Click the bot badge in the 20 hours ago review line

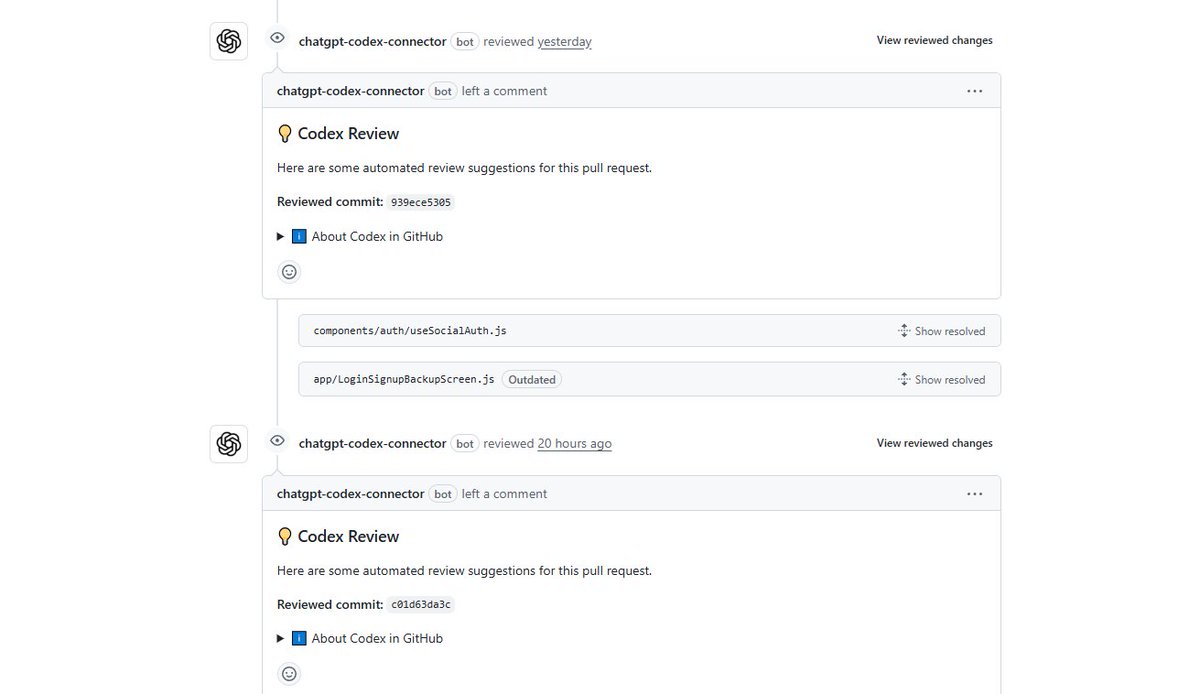(465, 444)
